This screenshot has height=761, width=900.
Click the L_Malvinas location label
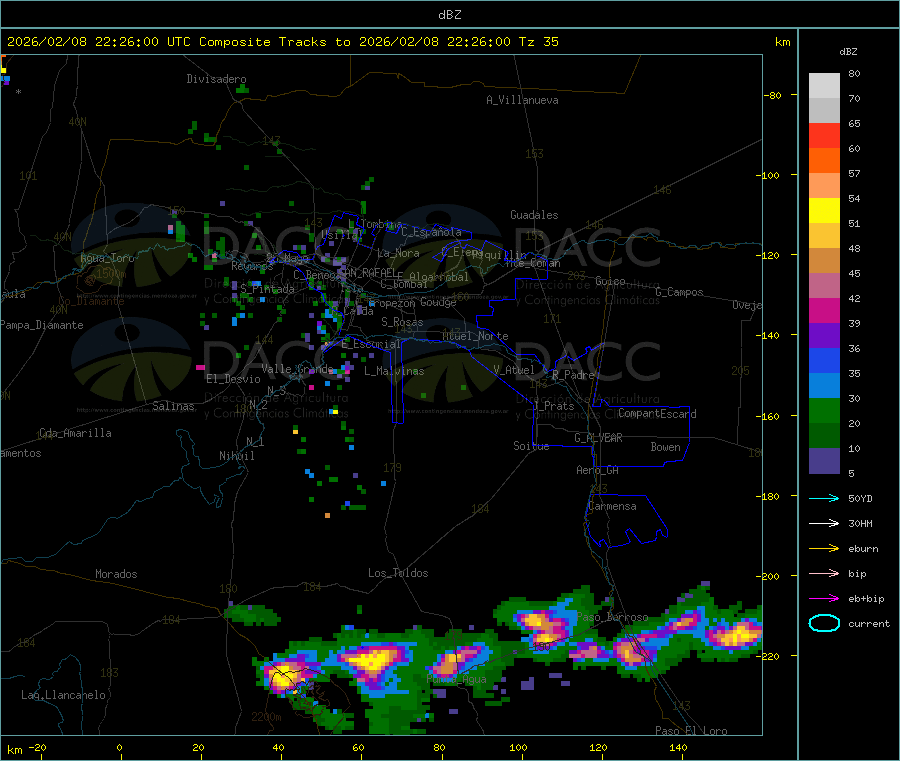pos(394,371)
